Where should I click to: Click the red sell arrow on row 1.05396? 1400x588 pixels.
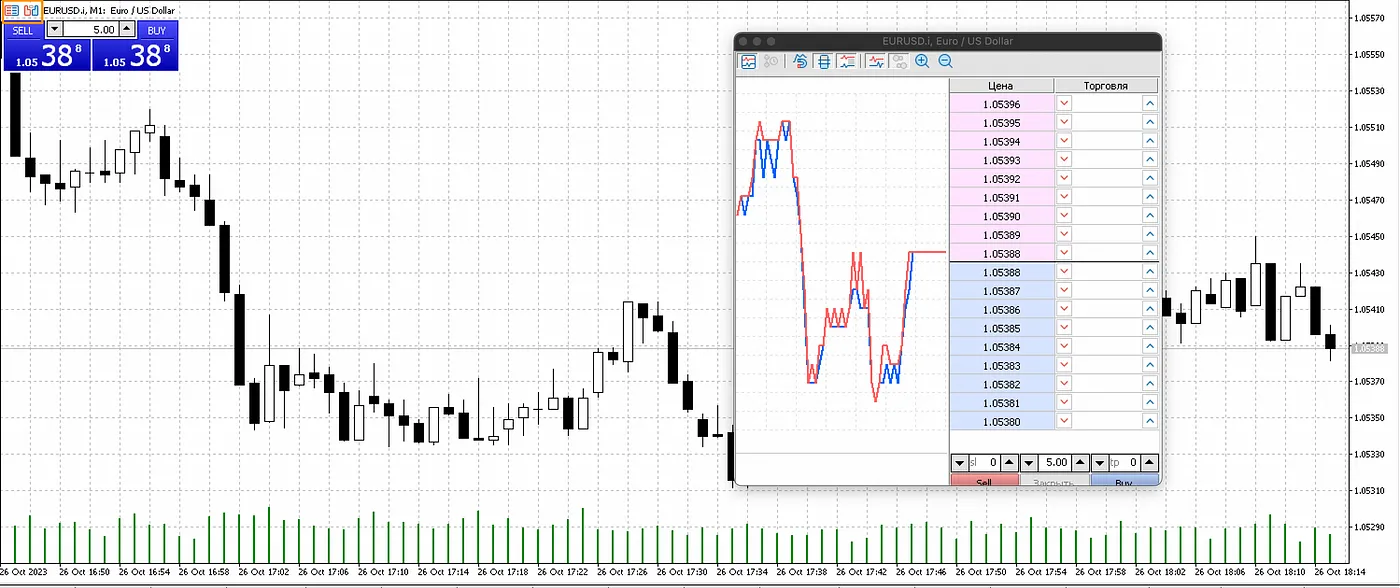tap(1064, 104)
